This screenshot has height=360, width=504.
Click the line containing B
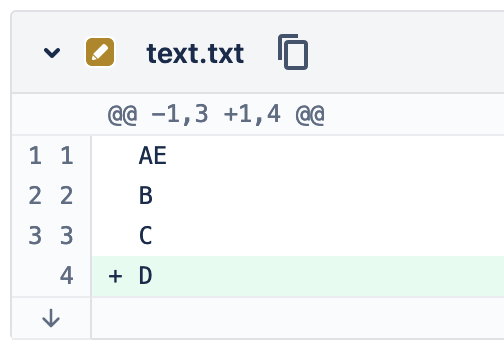pos(298,196)
